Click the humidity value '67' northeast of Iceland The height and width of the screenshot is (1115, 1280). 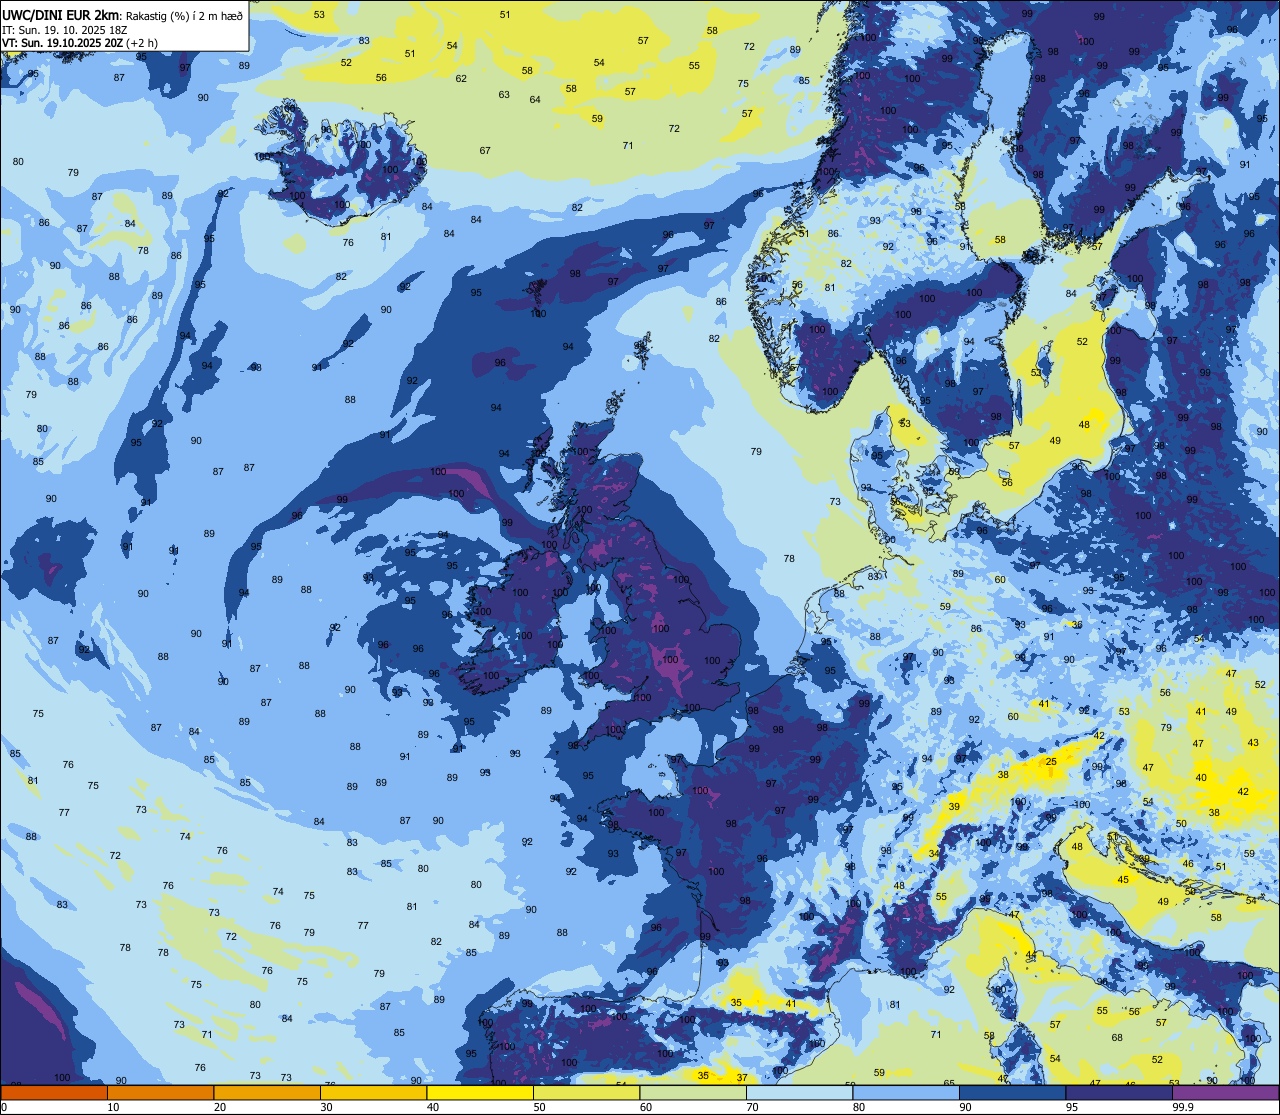coord(485,150)
